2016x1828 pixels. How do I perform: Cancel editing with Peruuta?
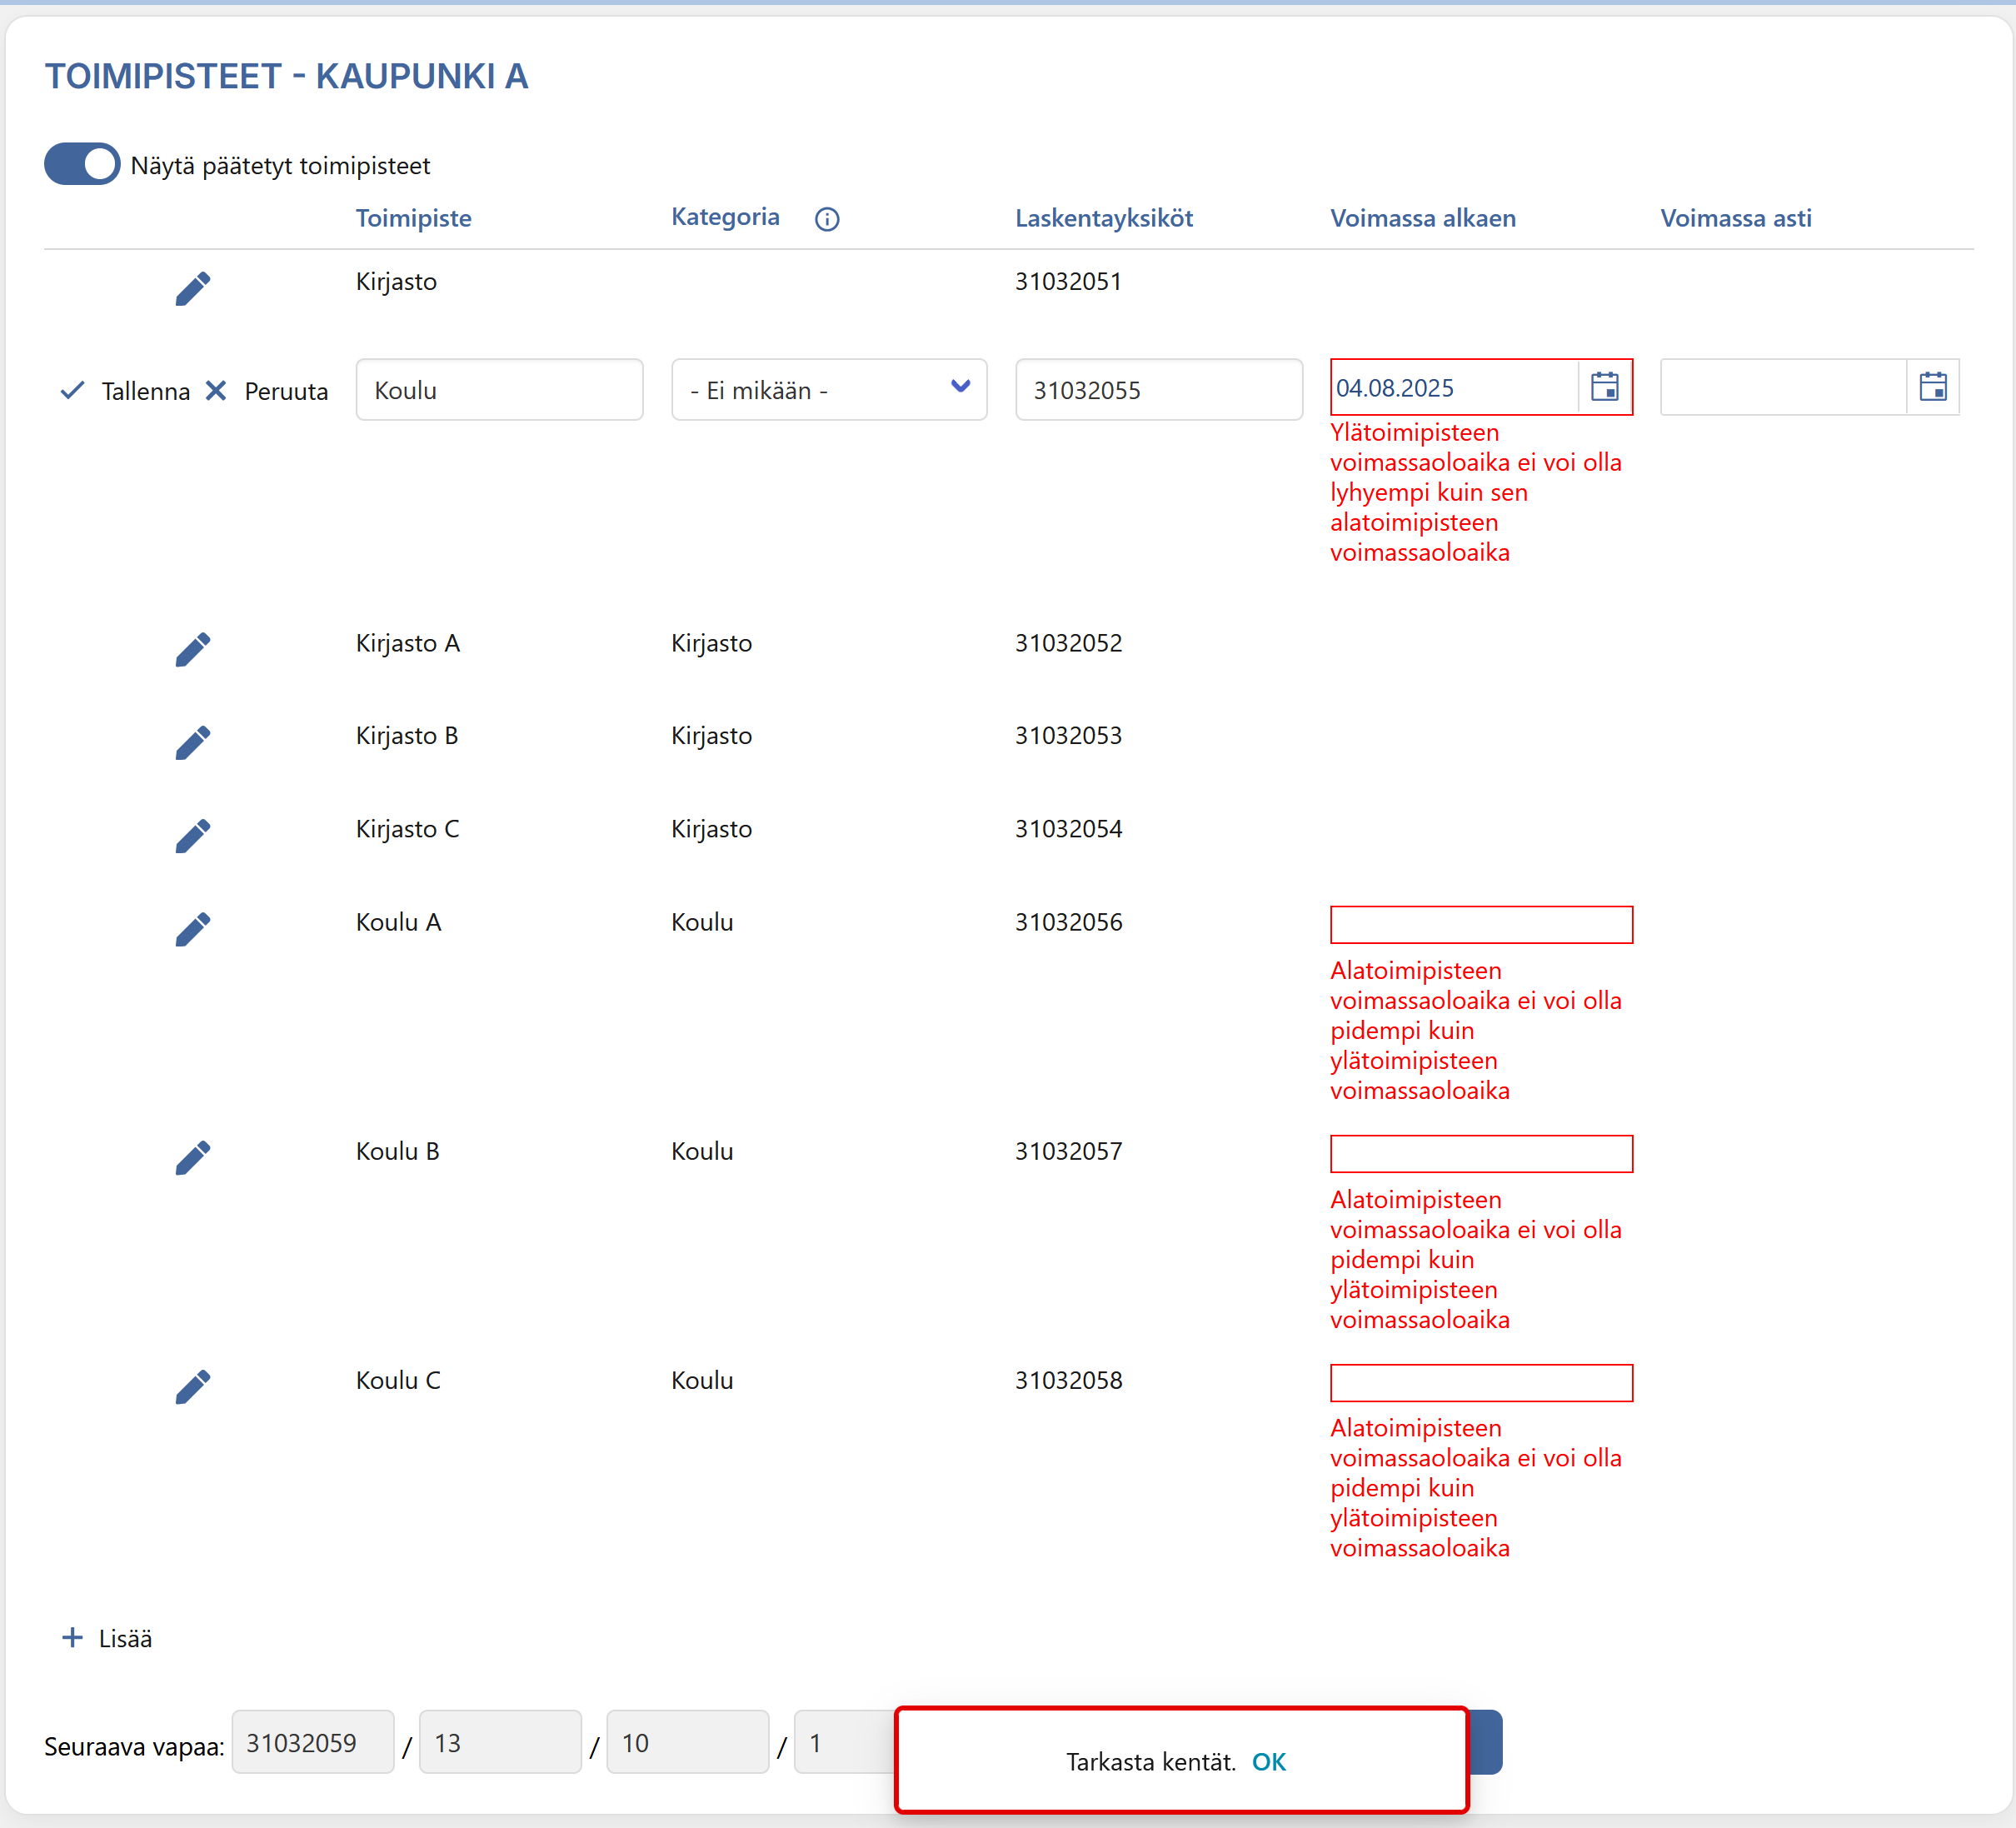(x=267, y=391)
